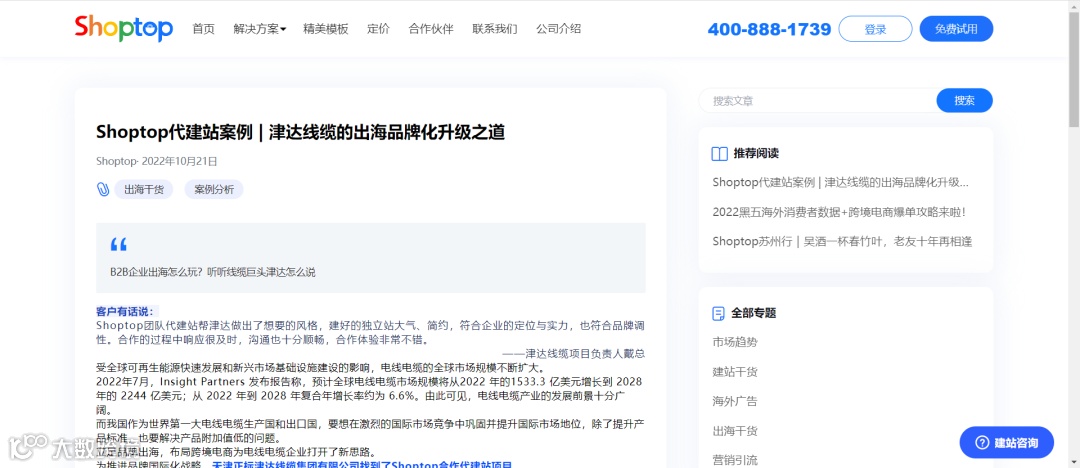Click the Shoptop logo
Image resolution: width=1080 pixels, height=468 pixels.
click(124, 28)
